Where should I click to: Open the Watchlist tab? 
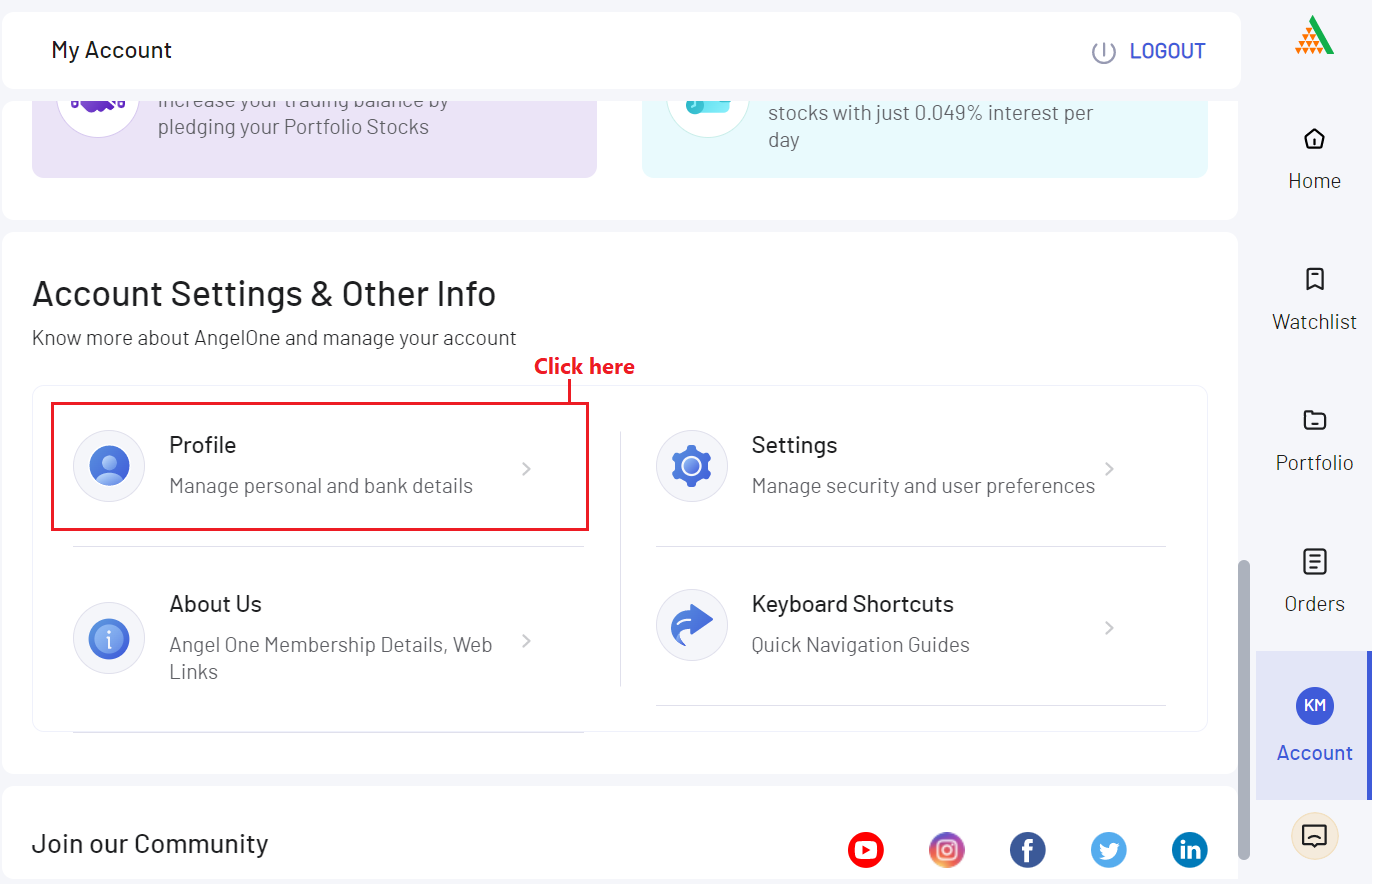[x=1314, y=298]
